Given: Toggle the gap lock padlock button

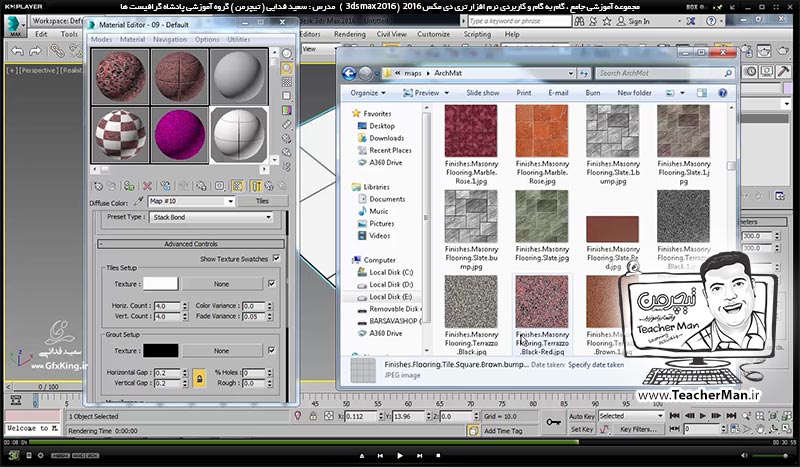Looking at the screenshot, I should 199,378.
